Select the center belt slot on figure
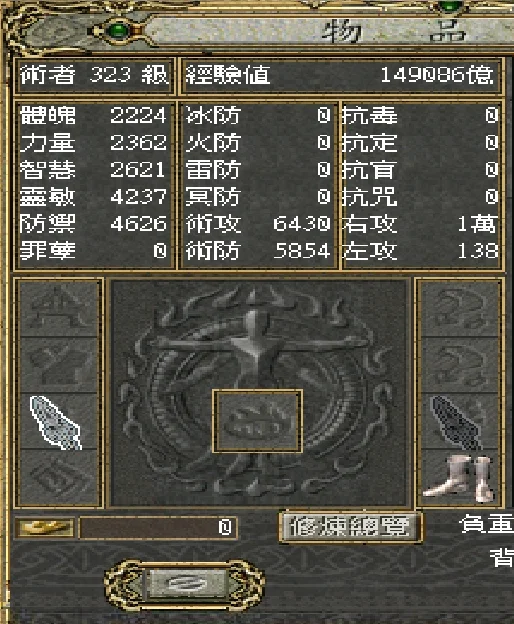Screen dimensions: 514x624 (258, 421)
